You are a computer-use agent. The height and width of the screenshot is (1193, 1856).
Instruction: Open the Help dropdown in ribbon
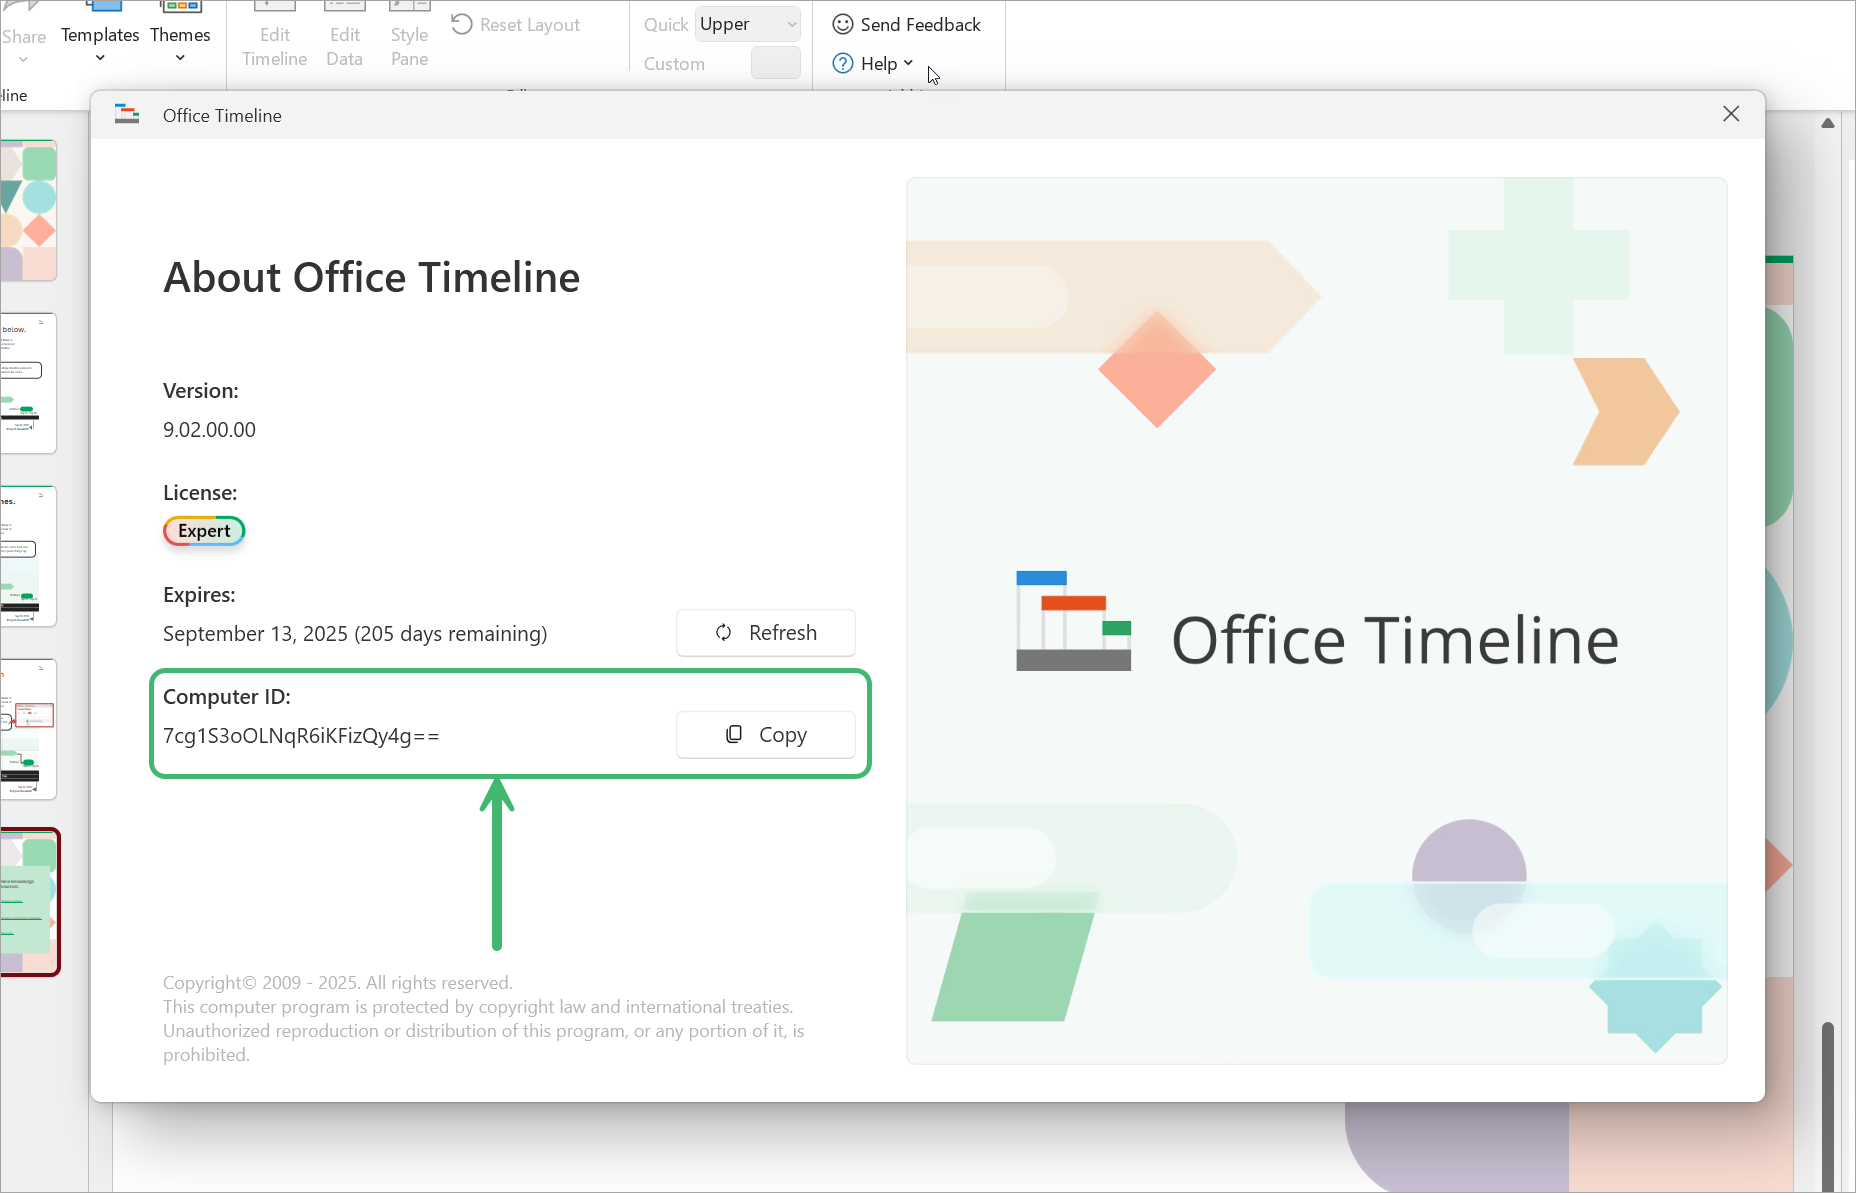[x=873, y=64]
